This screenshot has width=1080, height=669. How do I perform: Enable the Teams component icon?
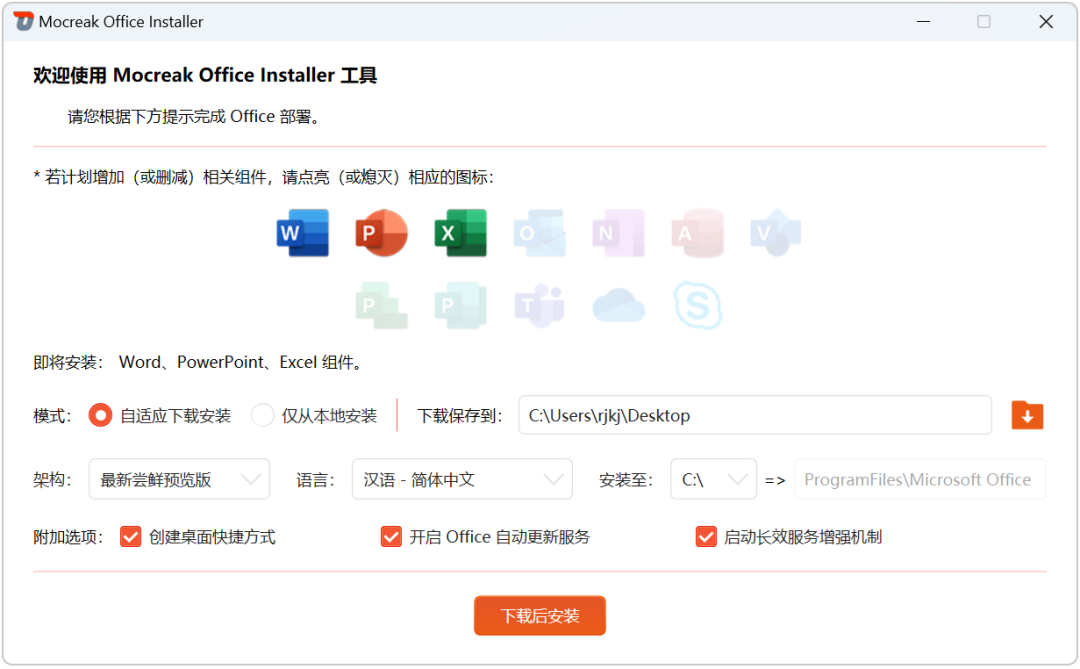[539, 305]
